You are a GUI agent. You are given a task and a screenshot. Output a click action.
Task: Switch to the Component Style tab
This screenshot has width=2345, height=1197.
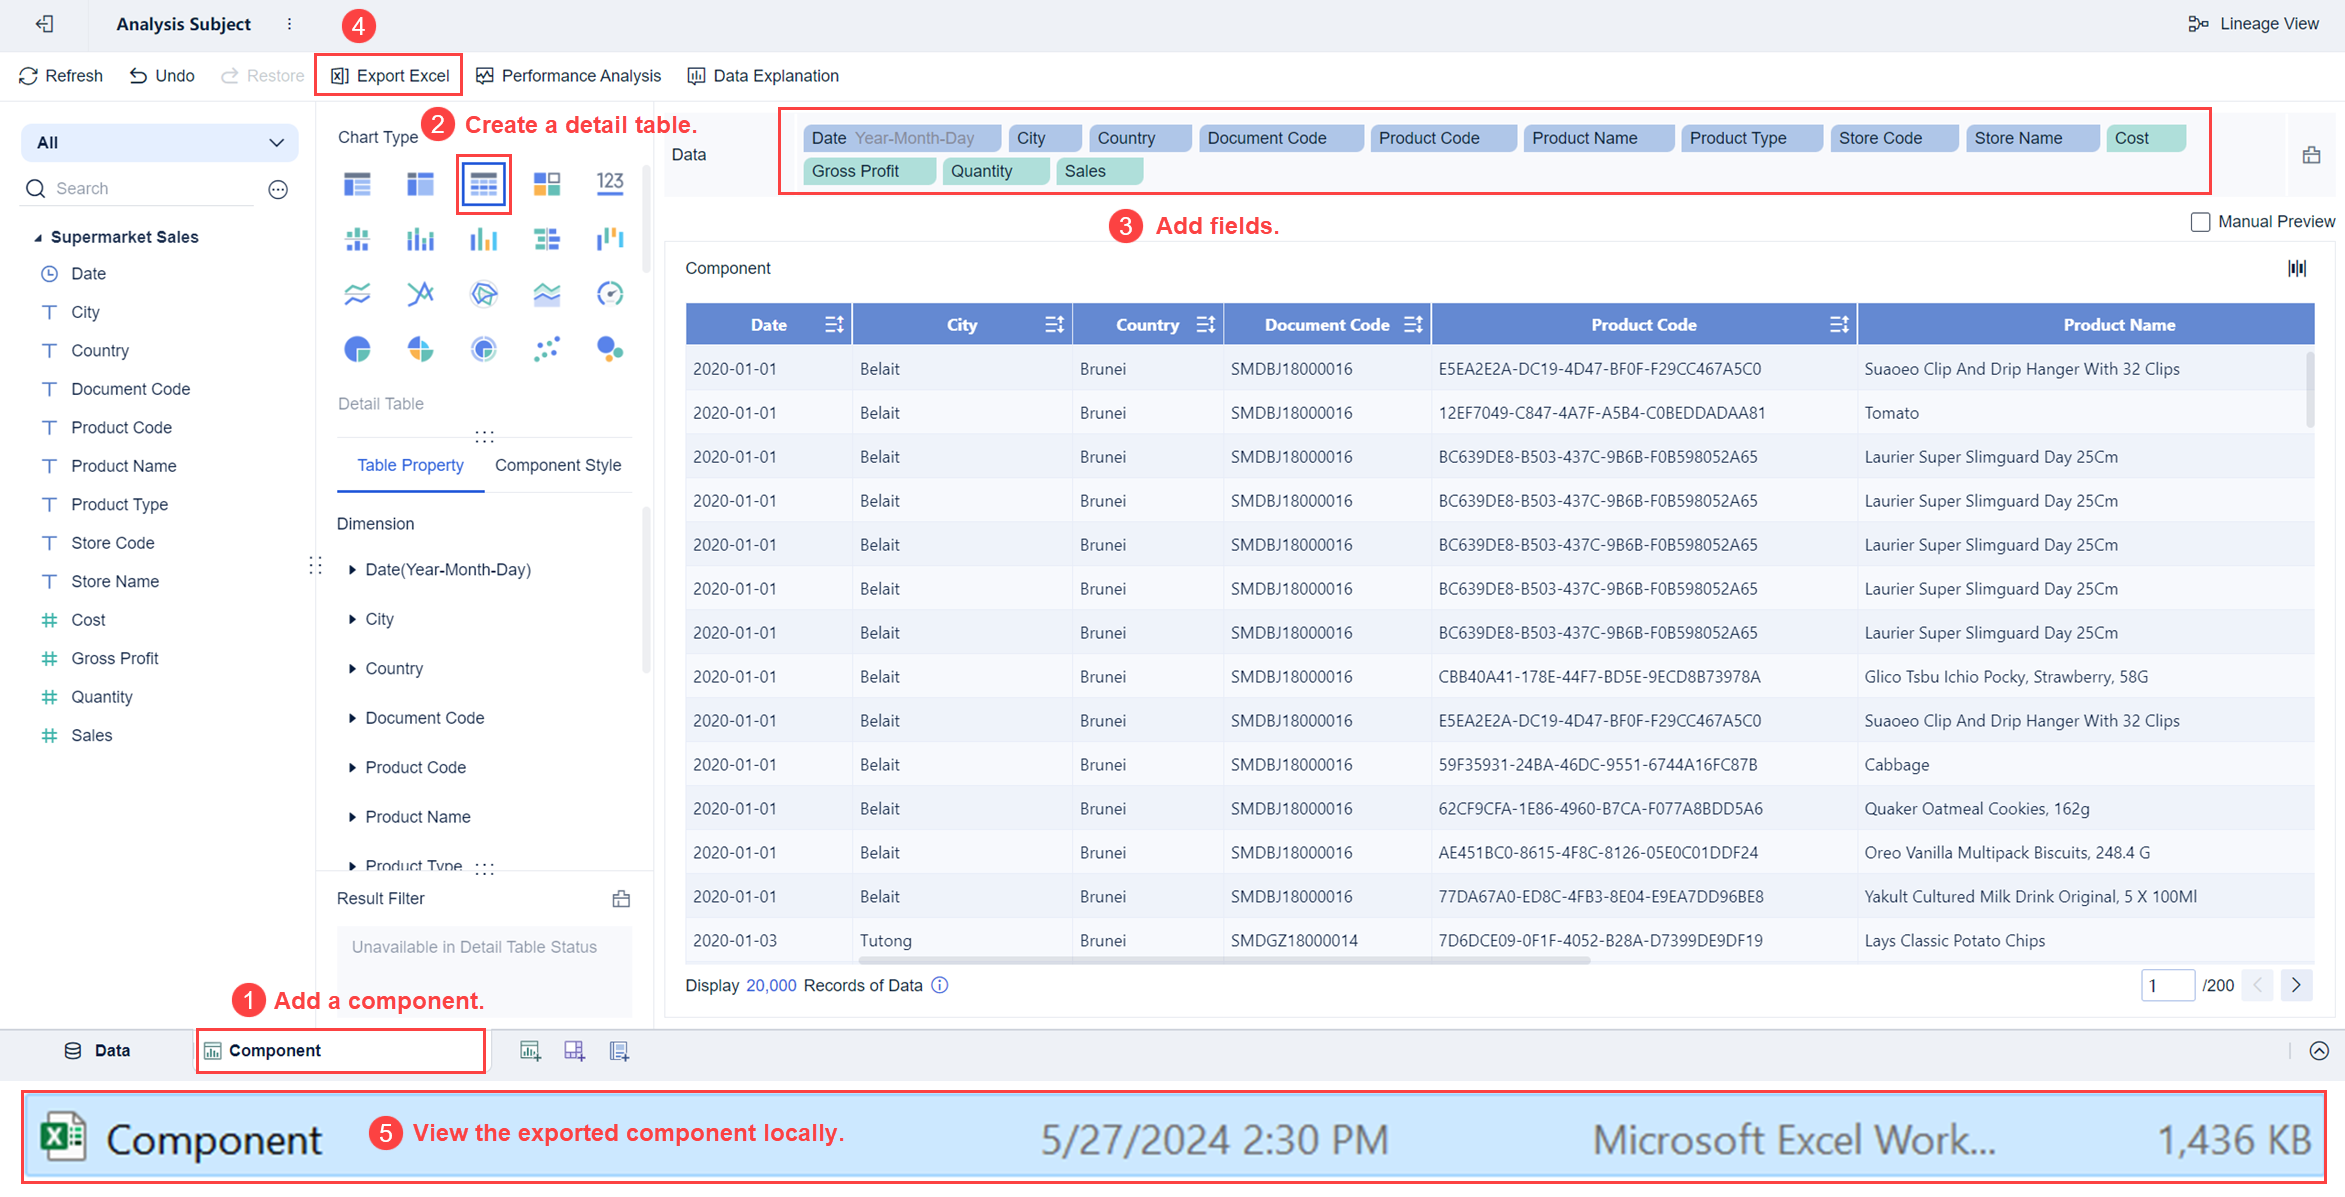pos(557,465)
